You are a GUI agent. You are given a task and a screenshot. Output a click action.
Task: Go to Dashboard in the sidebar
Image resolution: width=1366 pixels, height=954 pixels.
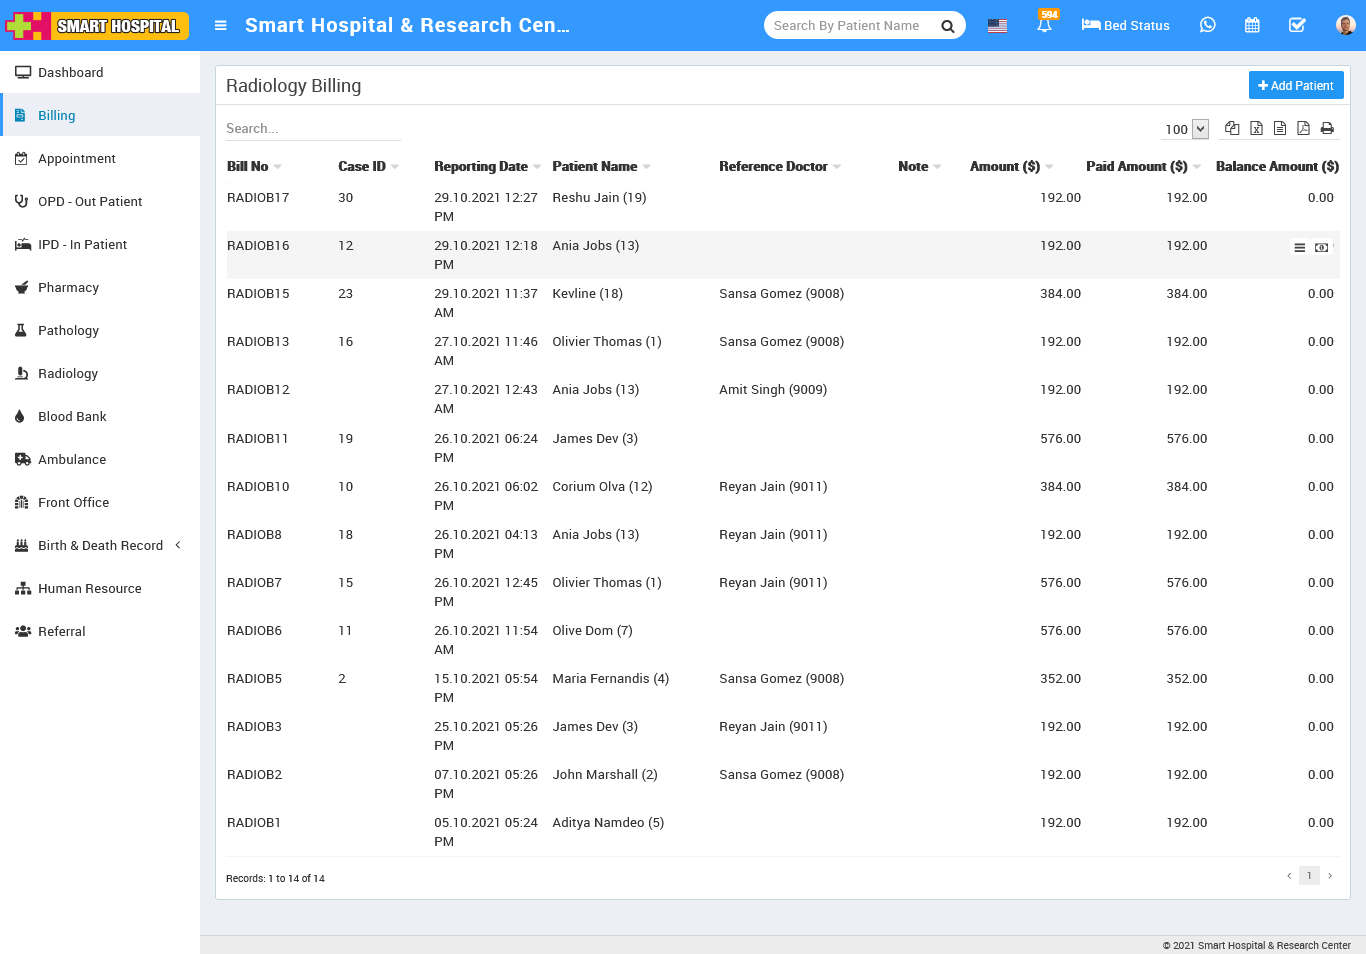(100, 72)
